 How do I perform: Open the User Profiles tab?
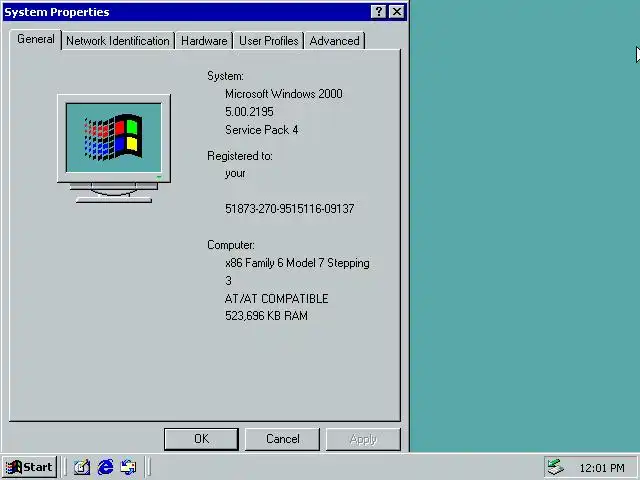[x=269, y=41]
